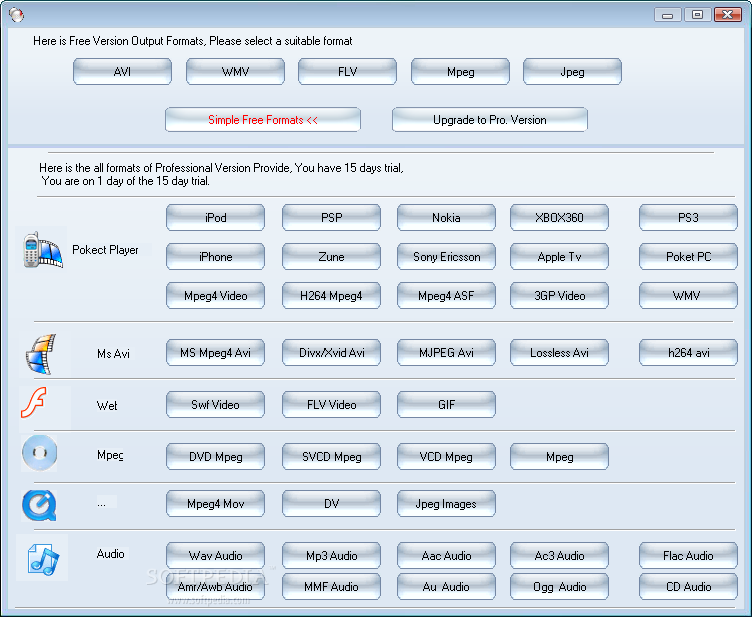Choose Mpeg4 Mov format
Image resolution: width=752 pixels, height=617 pixels.
(215, 504)
